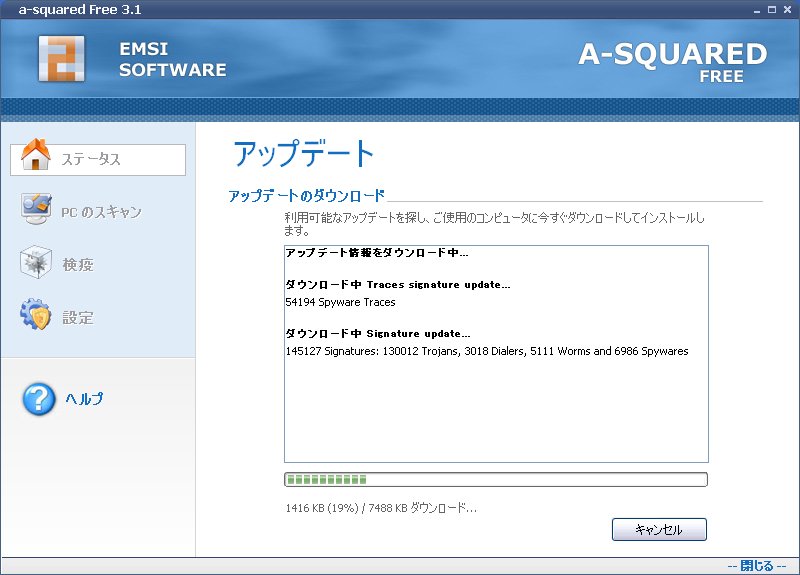This screenshot has width=800, height=575.
Task: Go to the 検疫 section label
Action: tap(78, 264)
